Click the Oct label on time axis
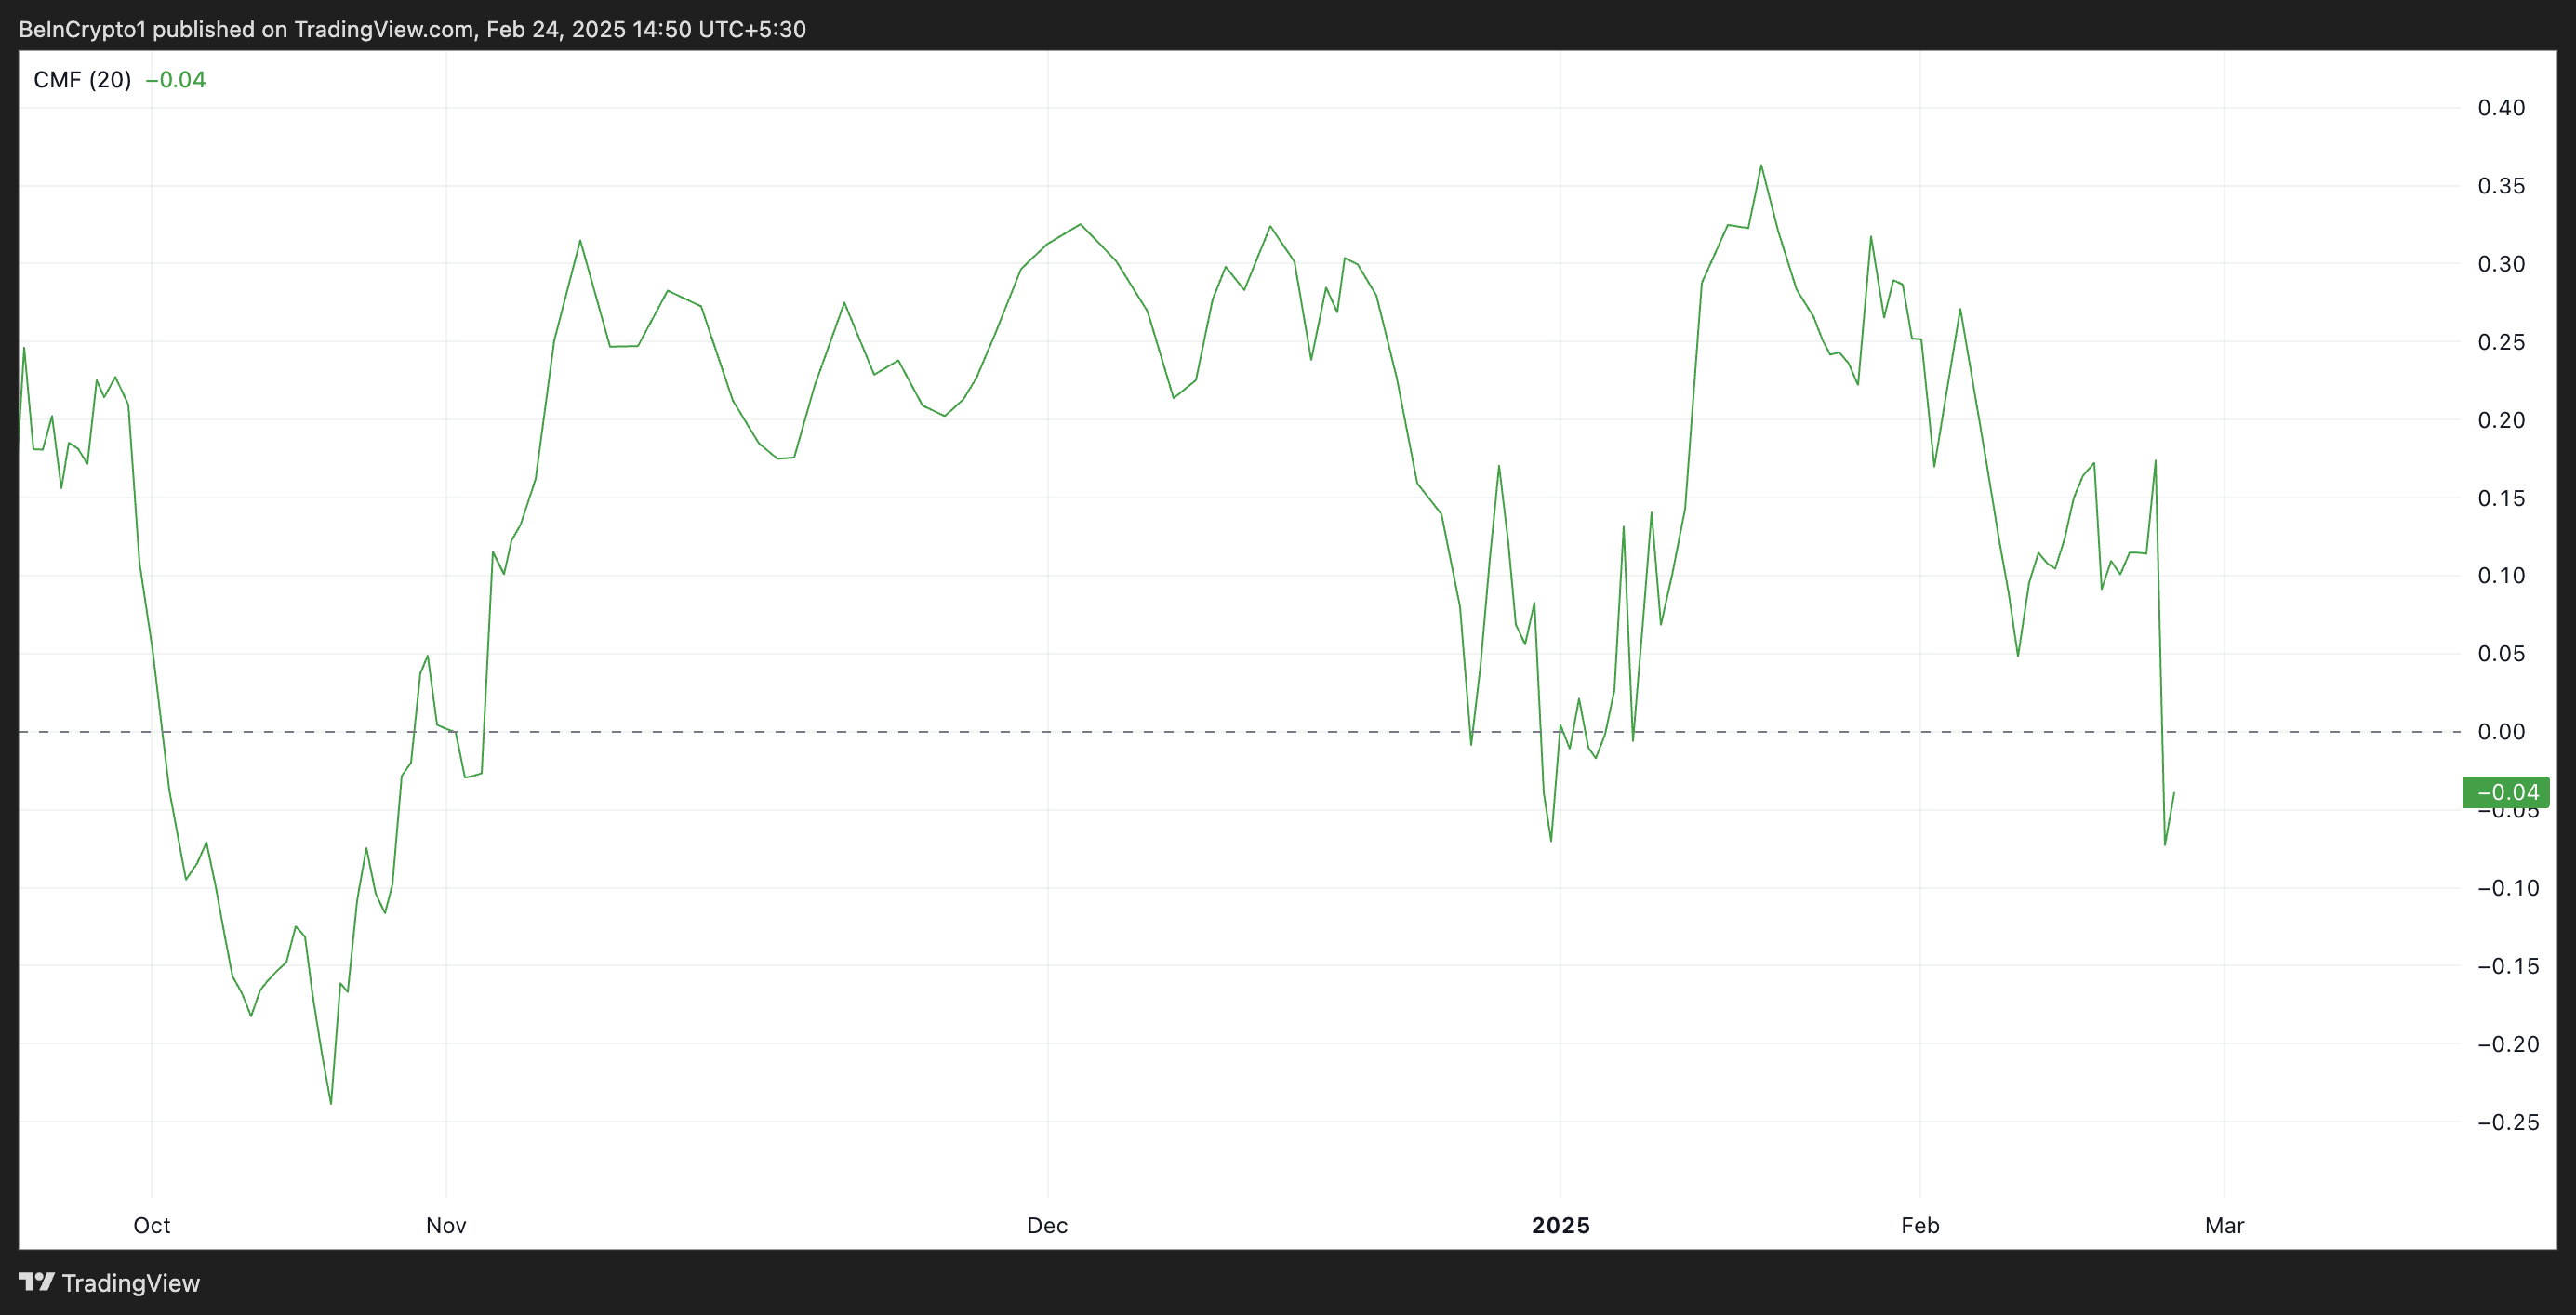Viewport: 2576px width, 1315px height. 152,1225
